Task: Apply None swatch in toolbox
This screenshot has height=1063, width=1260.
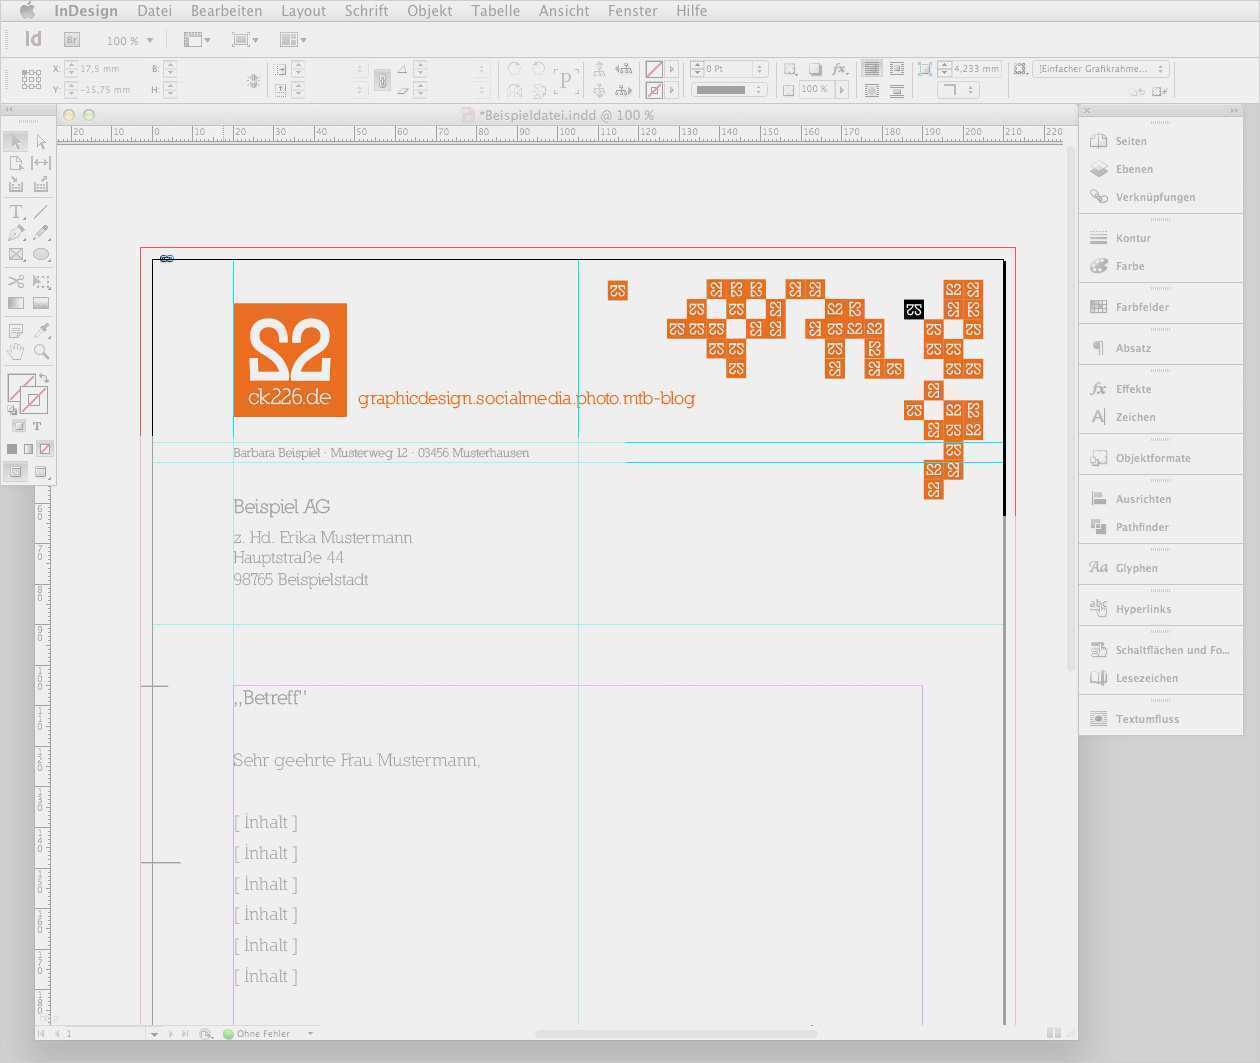Action: [x=45, y=449]
